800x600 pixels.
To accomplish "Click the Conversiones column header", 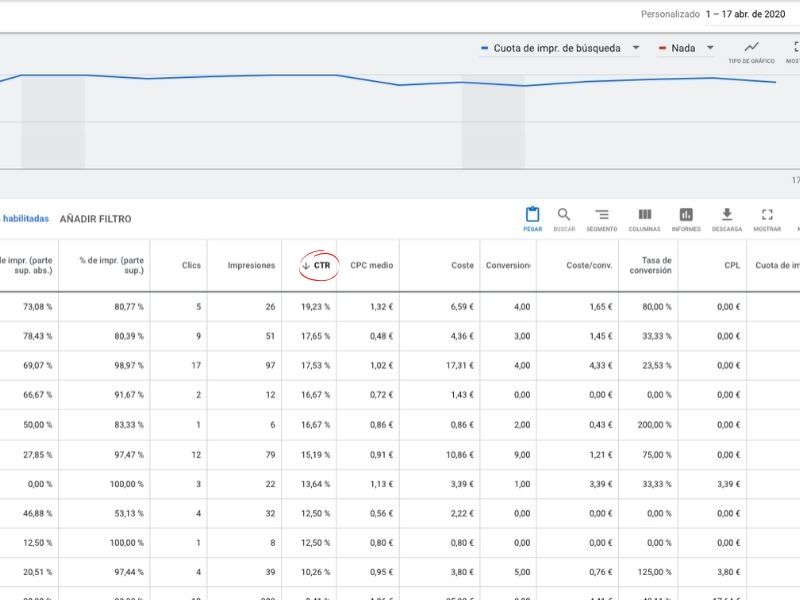I will coord(508,265).
